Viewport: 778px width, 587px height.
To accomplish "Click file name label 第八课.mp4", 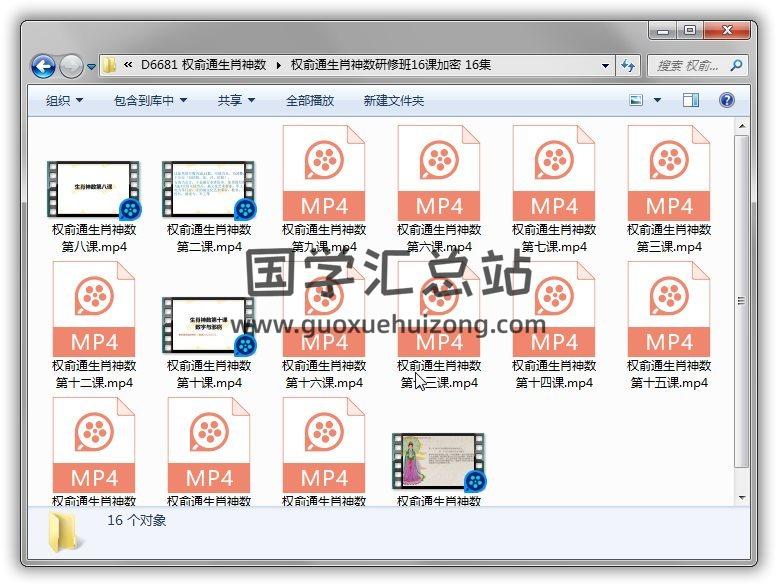I will pyautogui.click(x=94, y=238).
